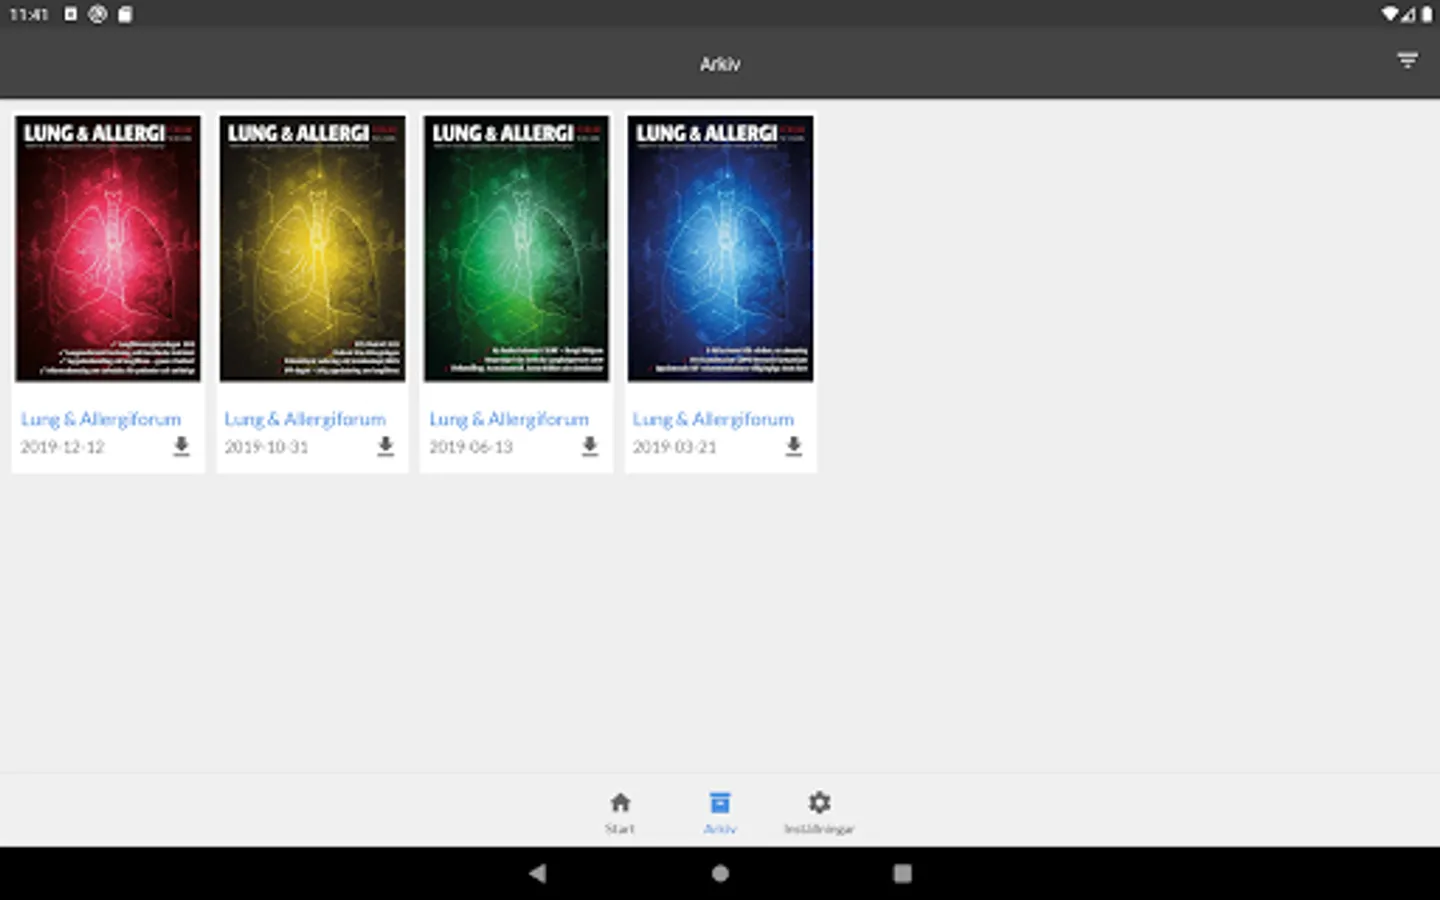This screenshot has width=1440, height=900.
Task: Tap Lung & Allergiforum title dated 2019-03-21
Action: point(713,419)
